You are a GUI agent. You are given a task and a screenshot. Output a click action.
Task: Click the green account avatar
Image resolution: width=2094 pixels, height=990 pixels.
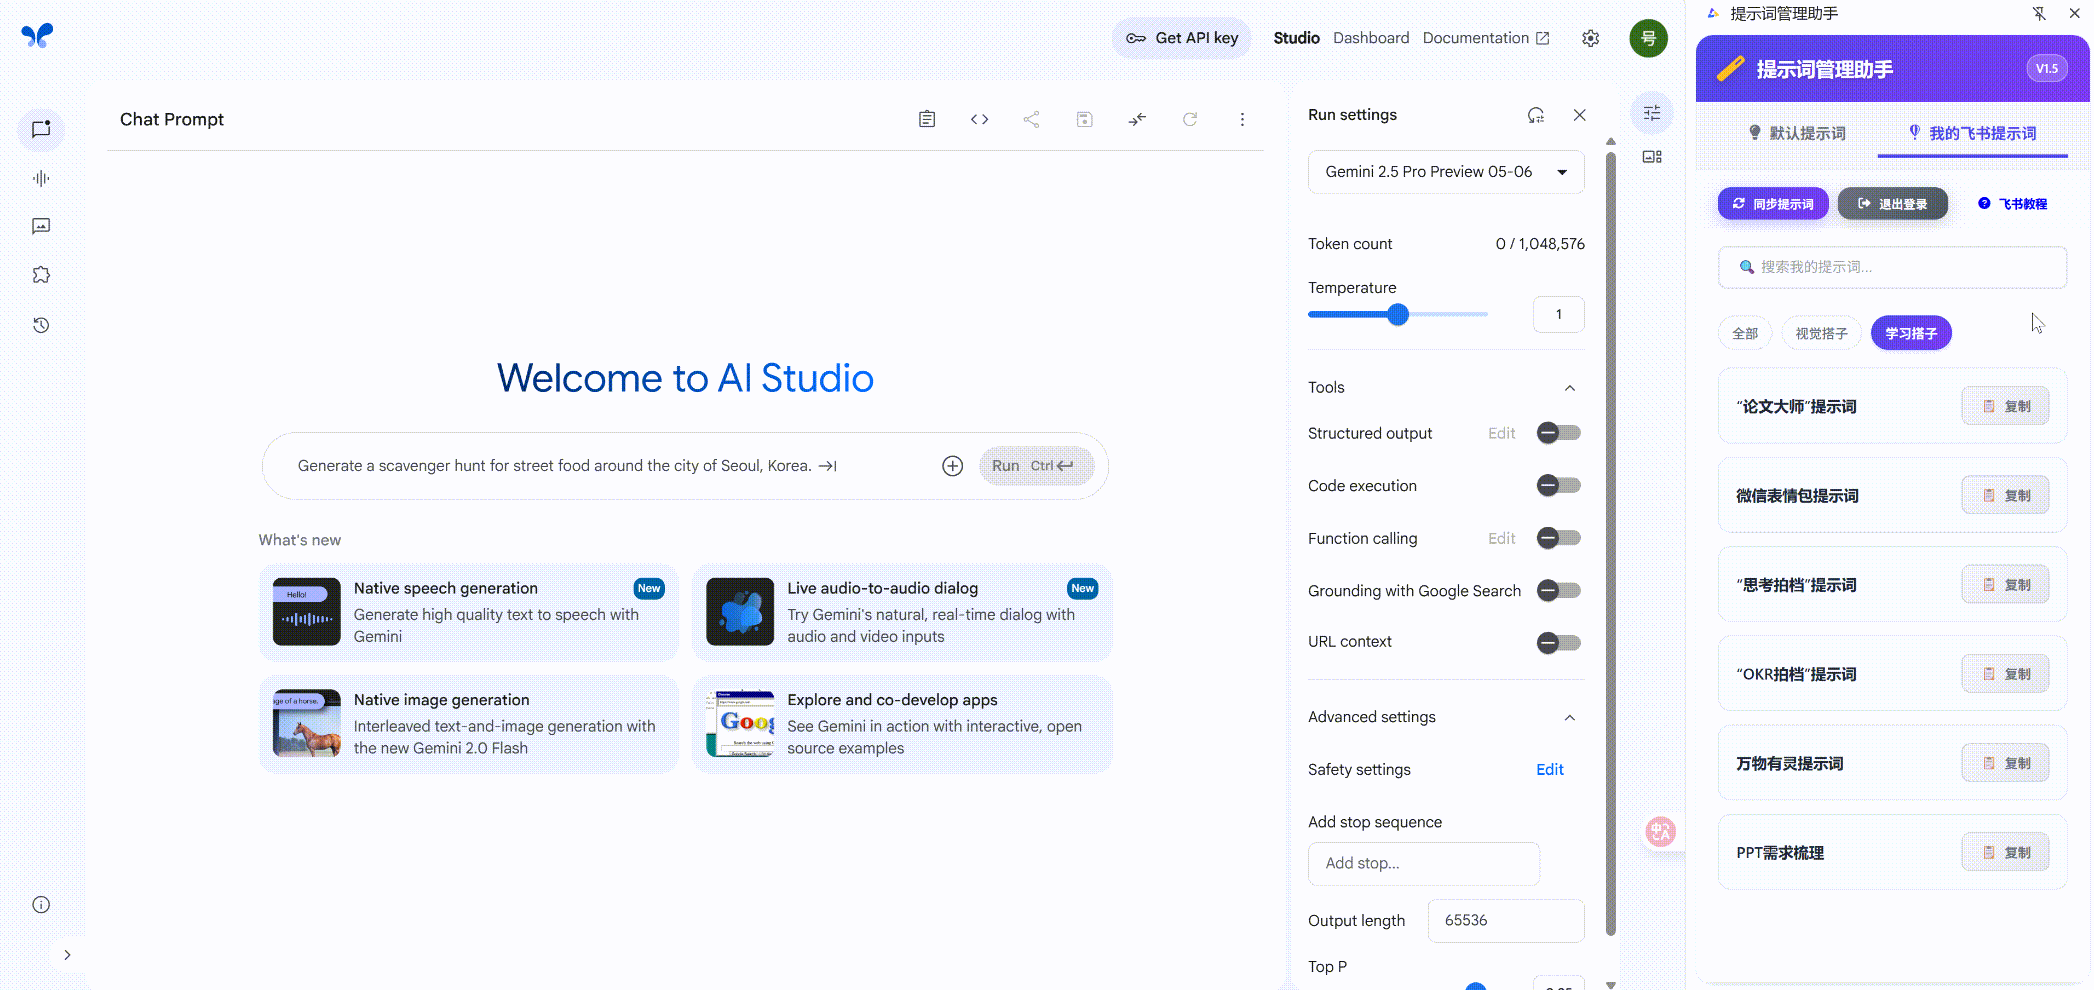point(1648,38)
